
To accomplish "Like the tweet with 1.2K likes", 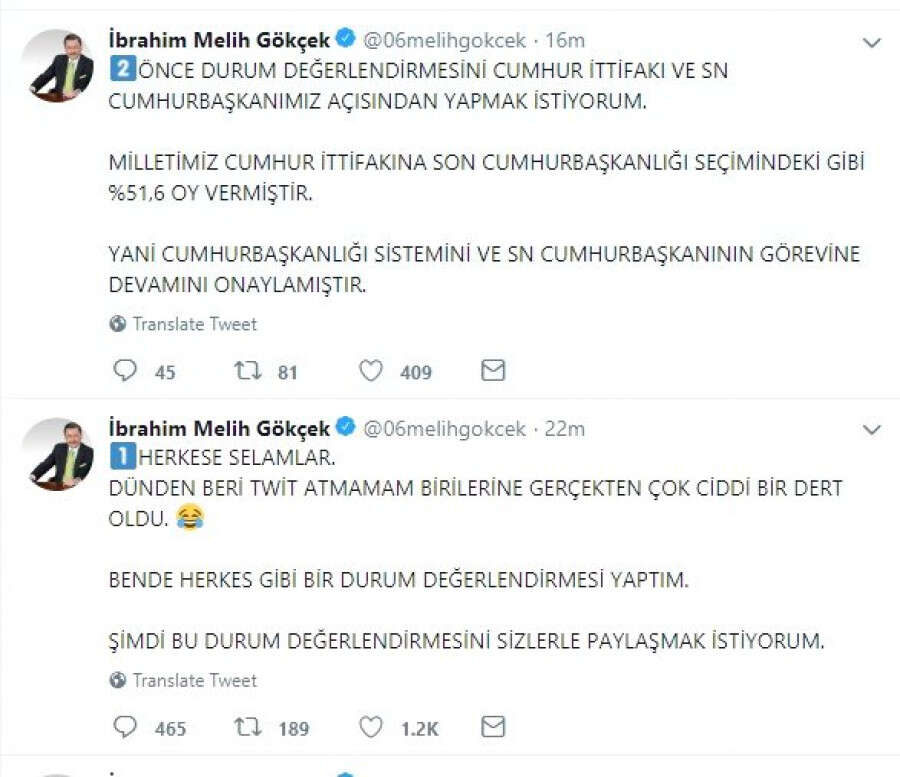I will (371, 728).
